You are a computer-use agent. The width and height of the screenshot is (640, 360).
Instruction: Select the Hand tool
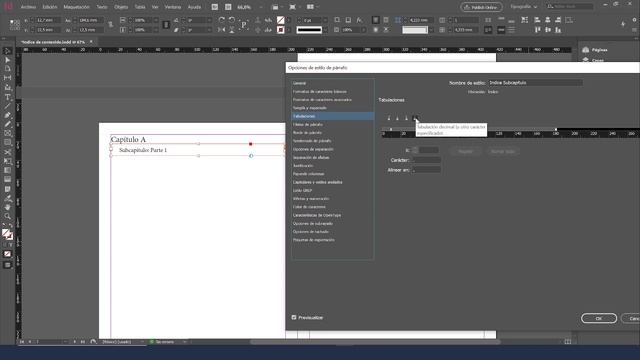point(7,207)
